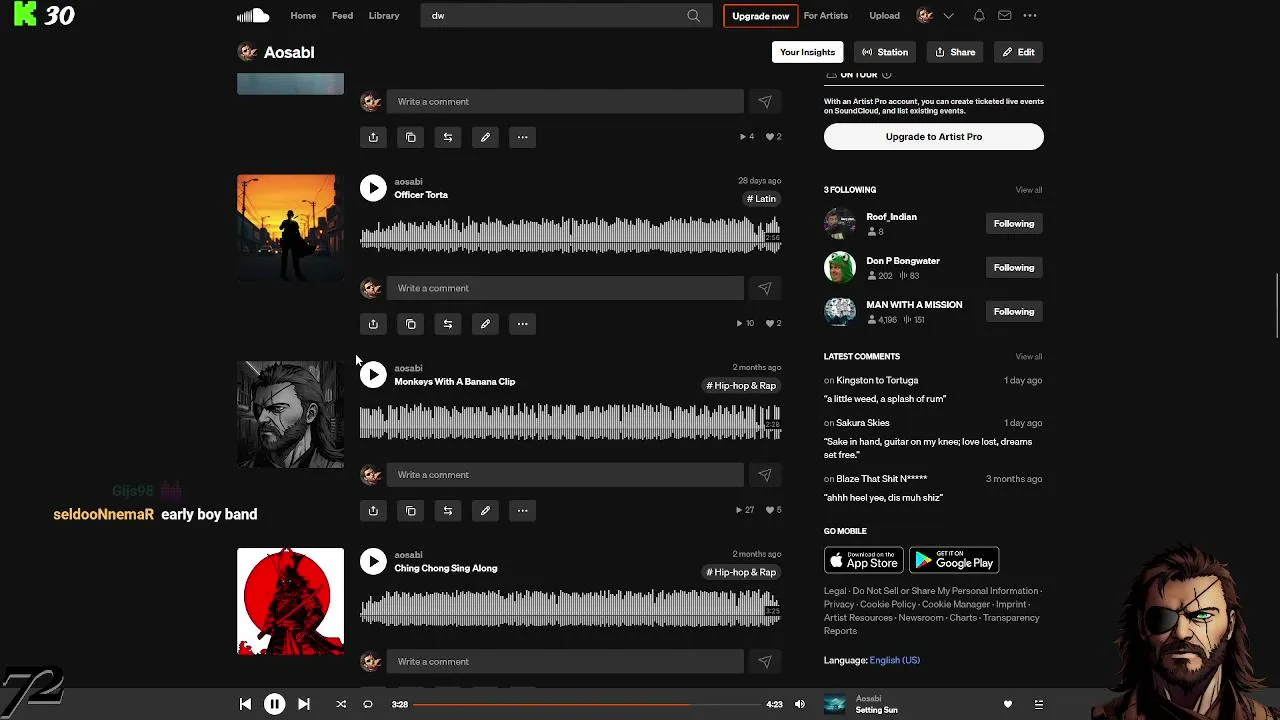Copy link for Officer Torta track

[410, 324]
